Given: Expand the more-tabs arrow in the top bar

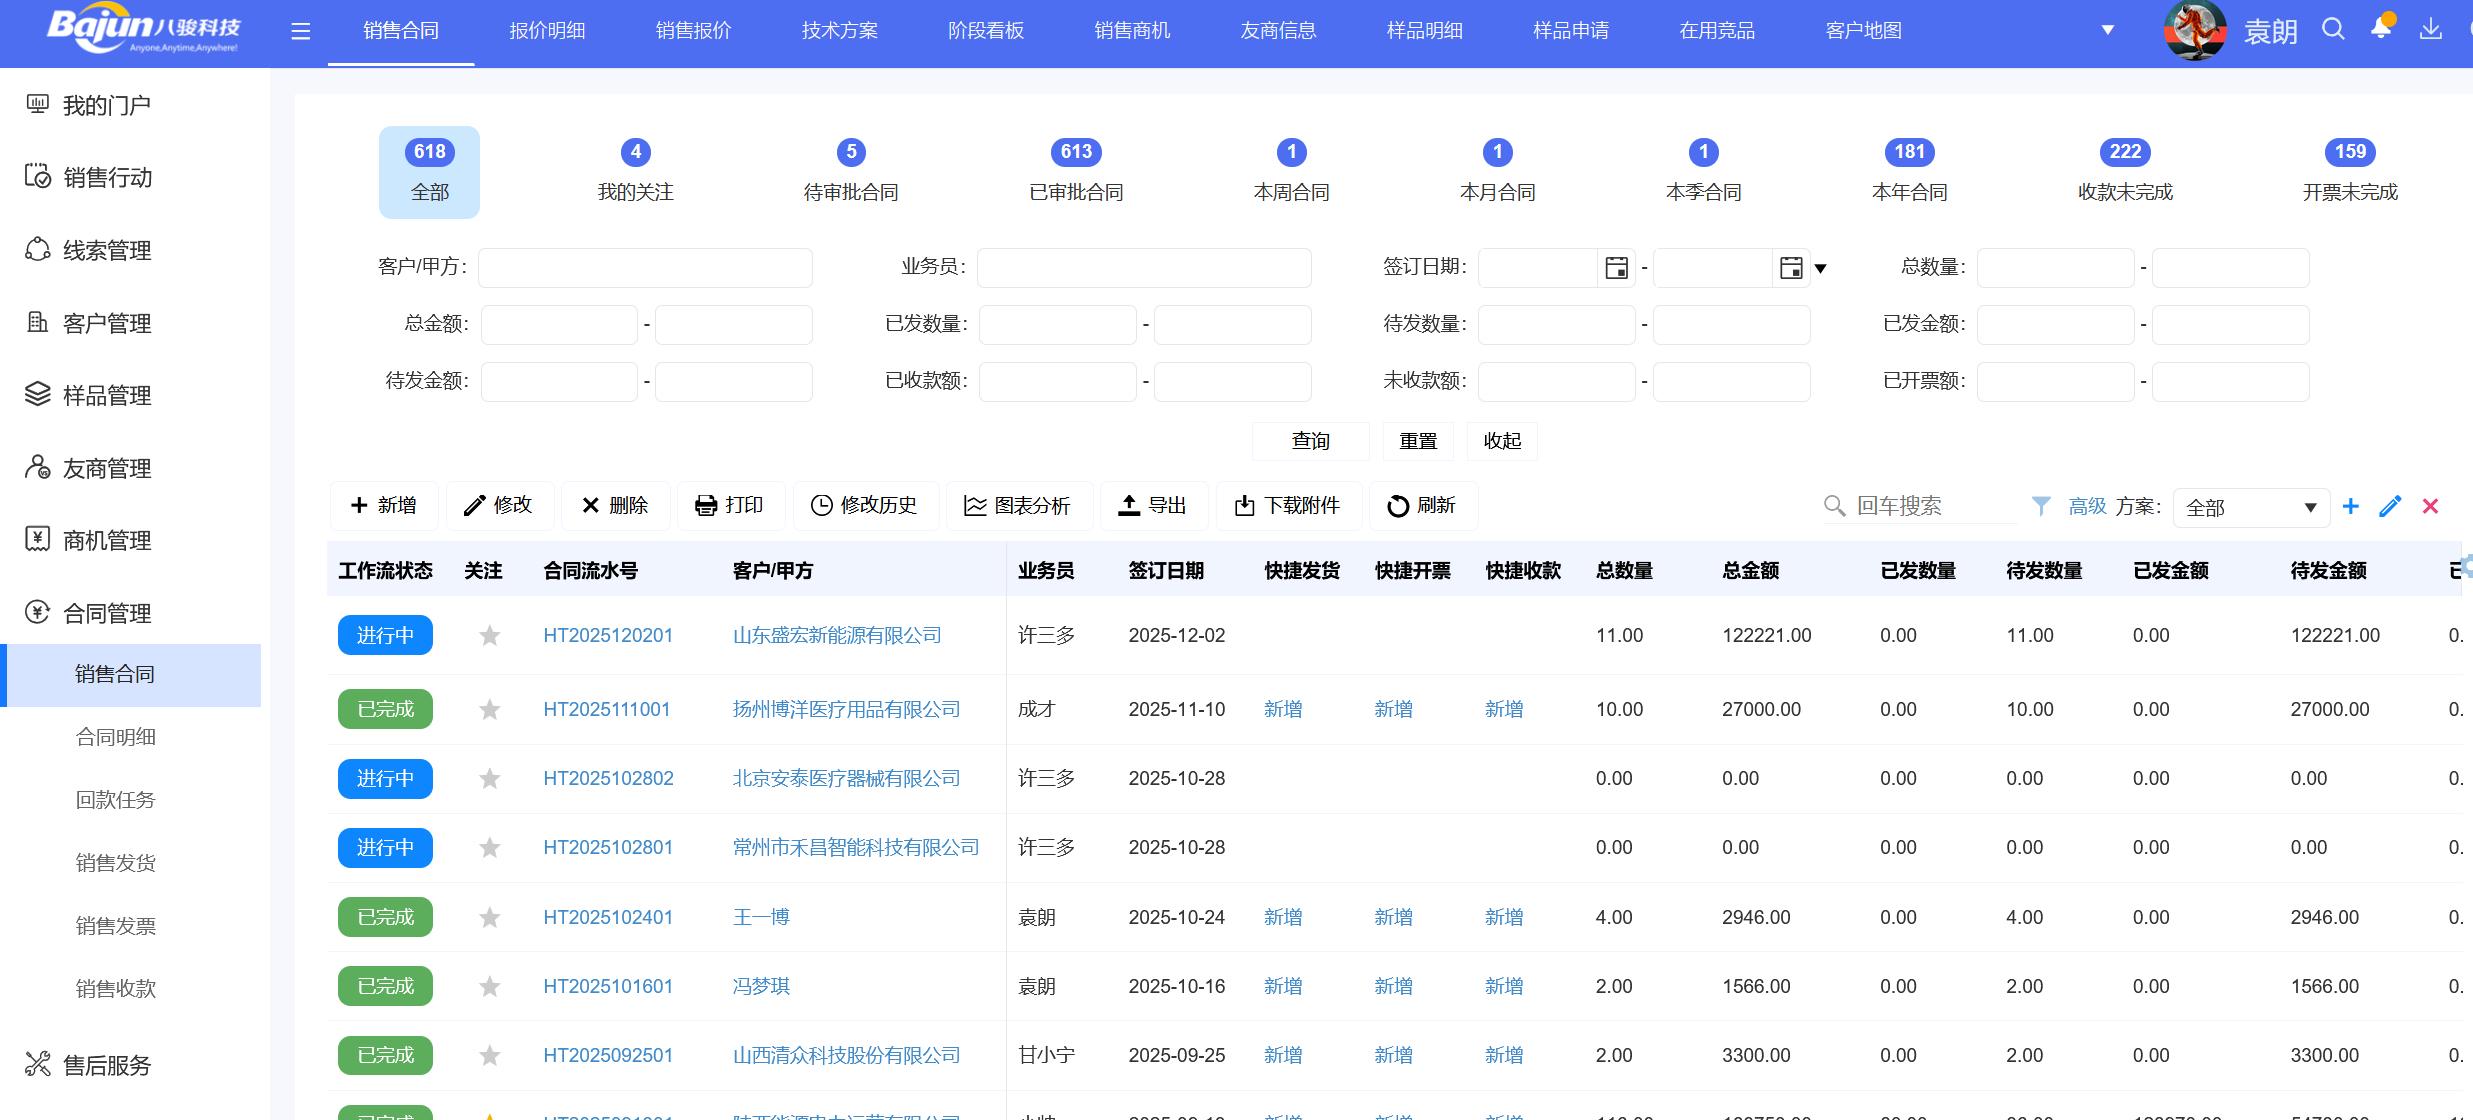Looking at the screenshot, I should (x=2108, y=30).
